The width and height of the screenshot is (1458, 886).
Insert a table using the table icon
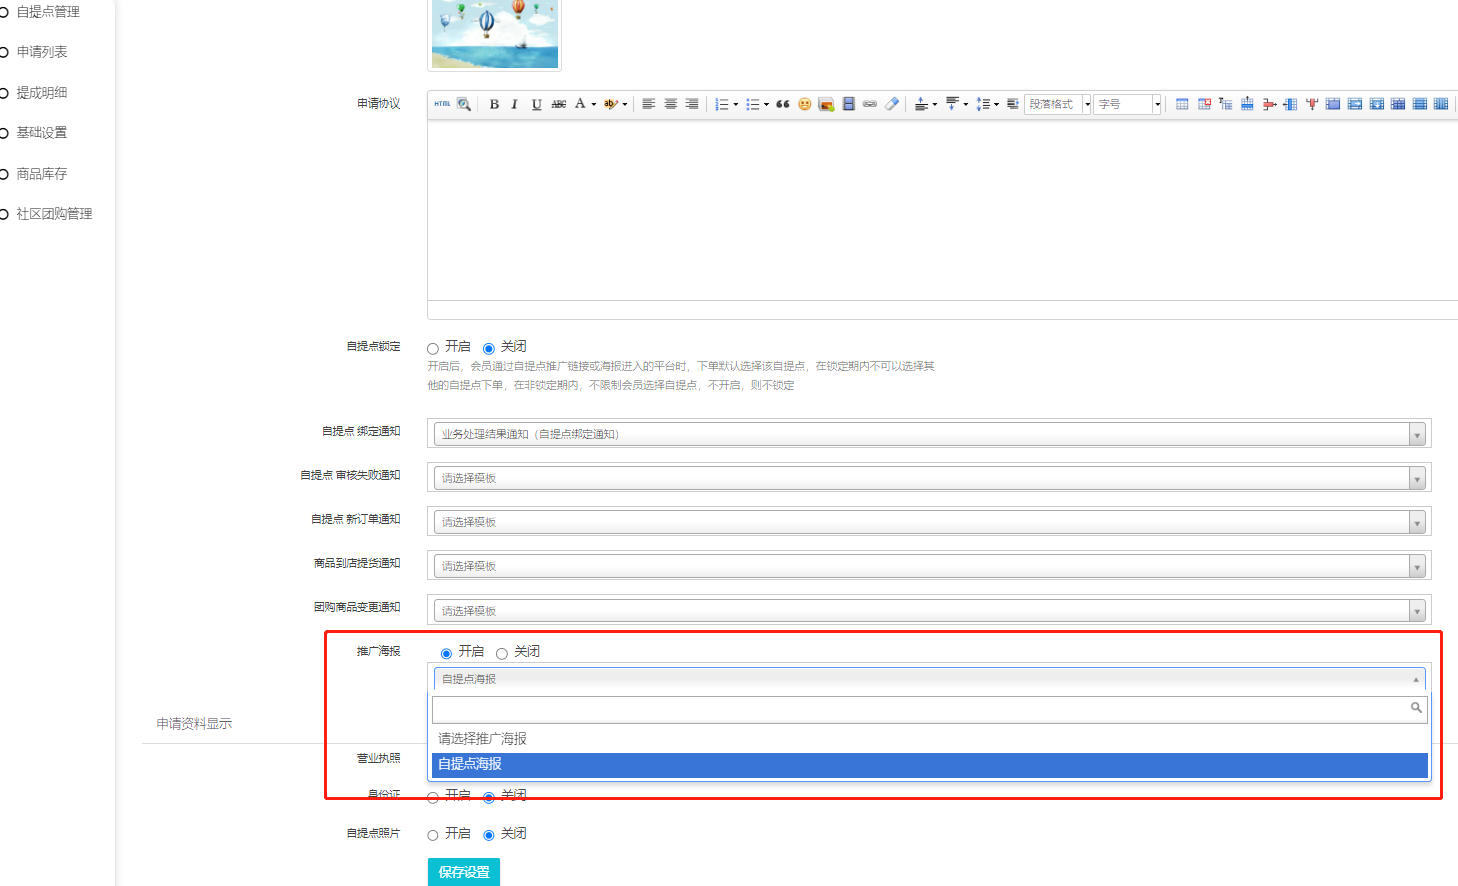[1182, 104]
